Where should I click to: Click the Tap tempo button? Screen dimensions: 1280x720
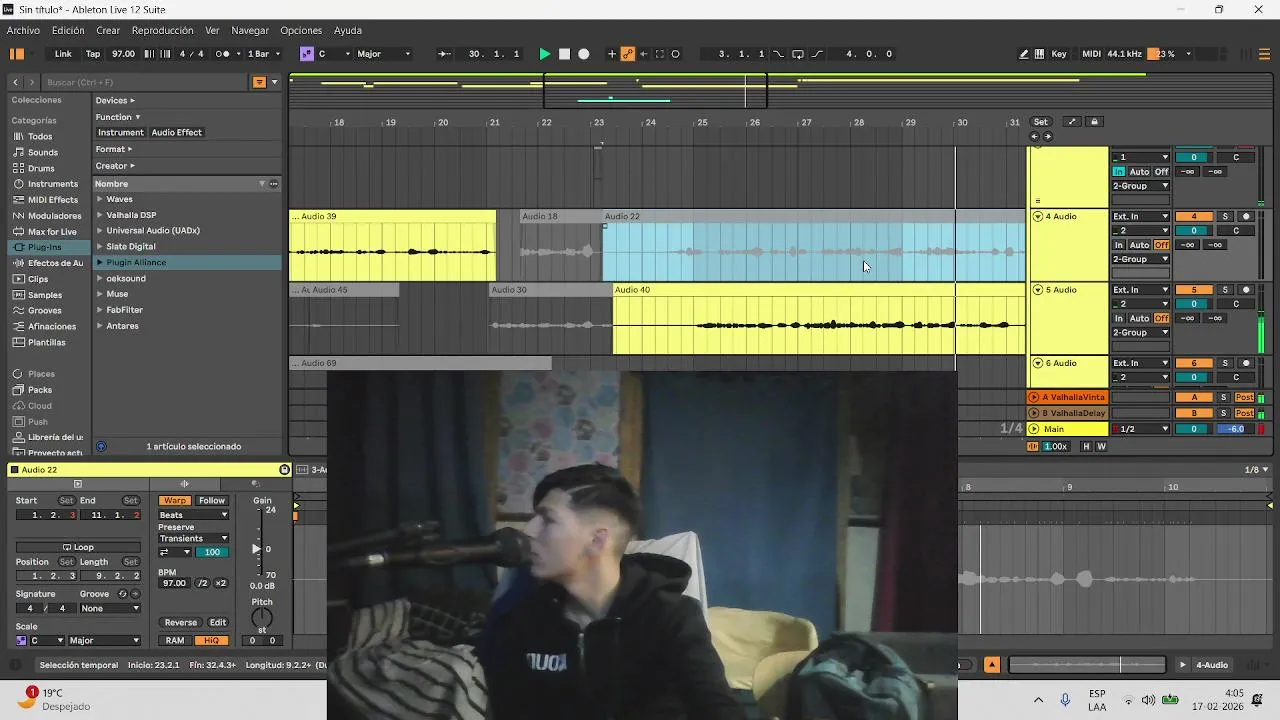93,54
